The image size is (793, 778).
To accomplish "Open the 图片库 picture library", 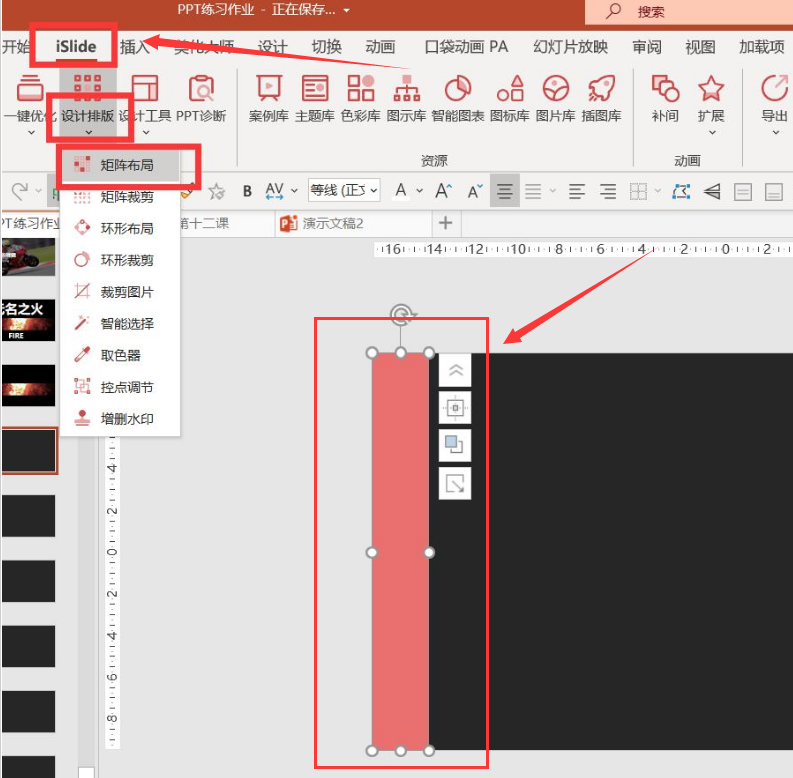I will [x=555, y=99].
